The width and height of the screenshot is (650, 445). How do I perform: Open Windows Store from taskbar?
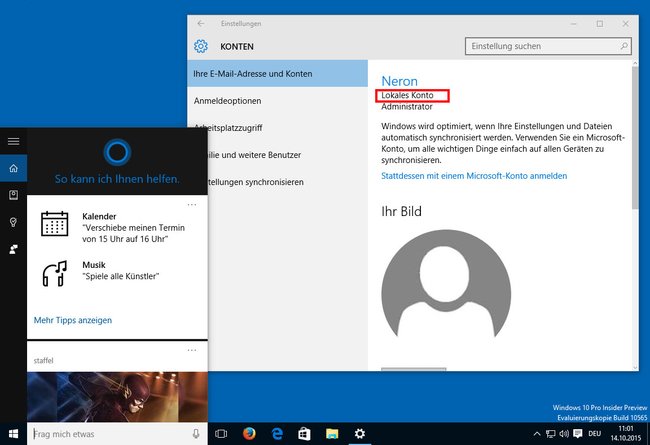tap(304, 434)
